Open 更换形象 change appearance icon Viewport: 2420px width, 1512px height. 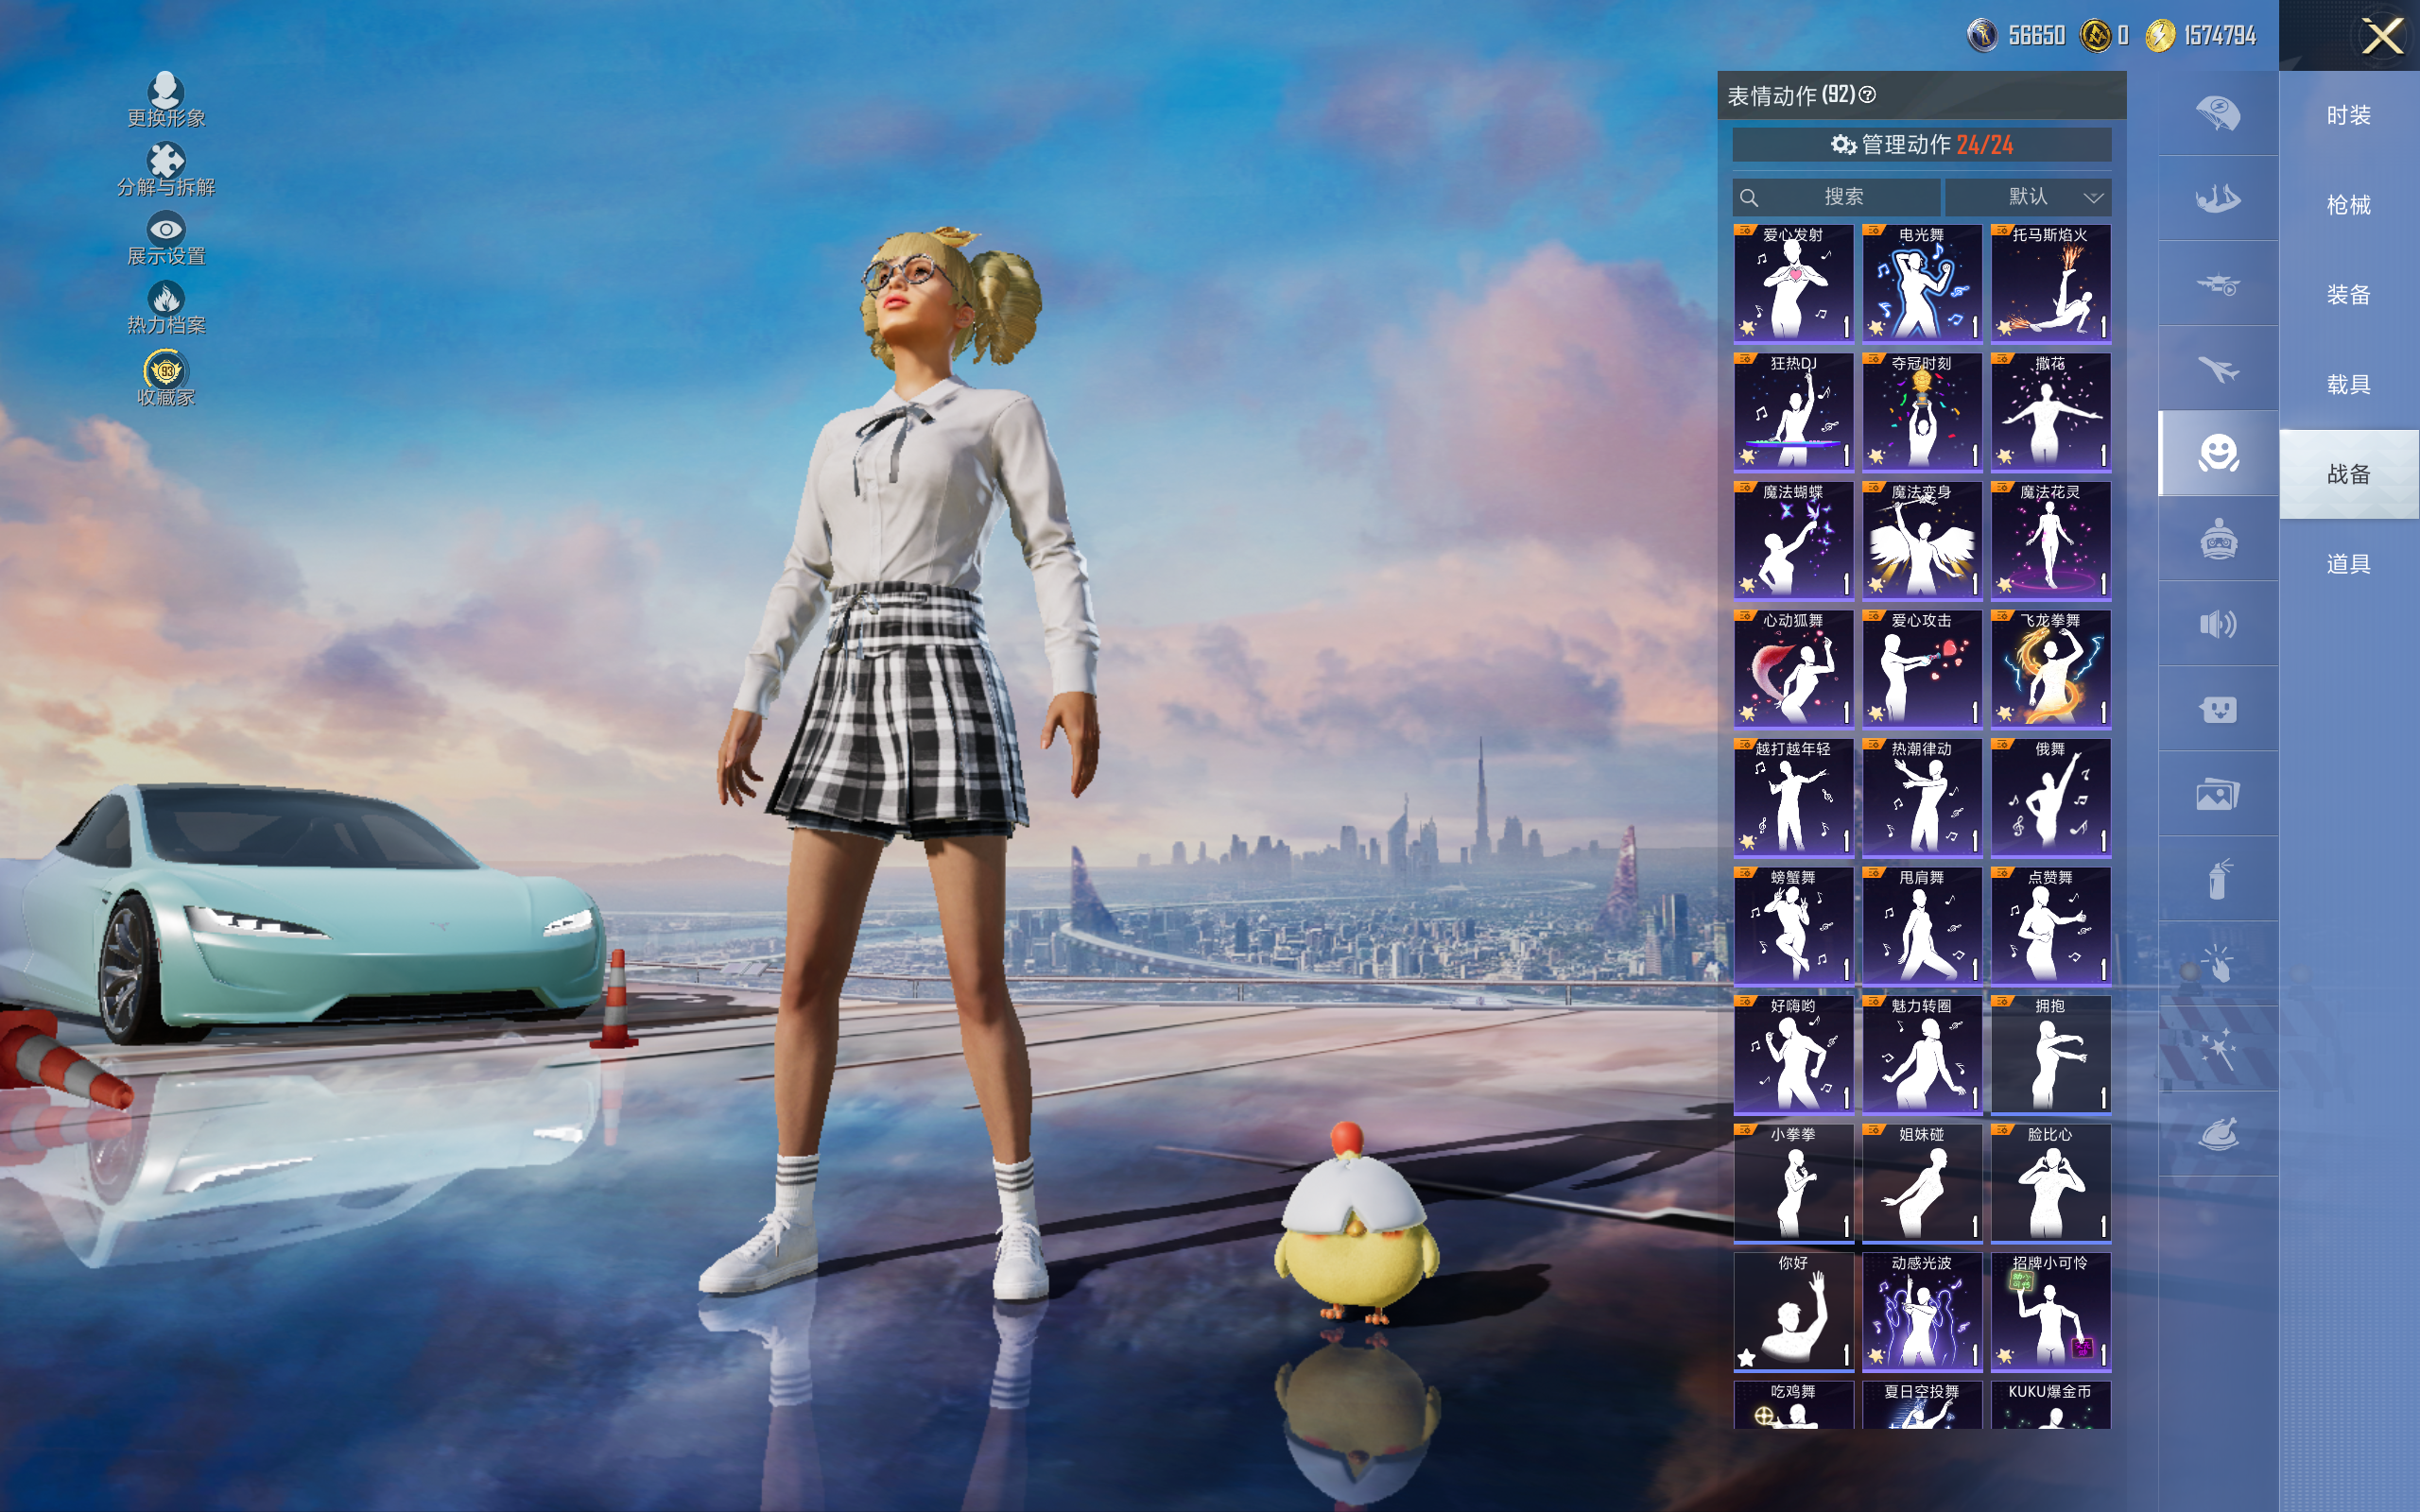pos(165,99)
